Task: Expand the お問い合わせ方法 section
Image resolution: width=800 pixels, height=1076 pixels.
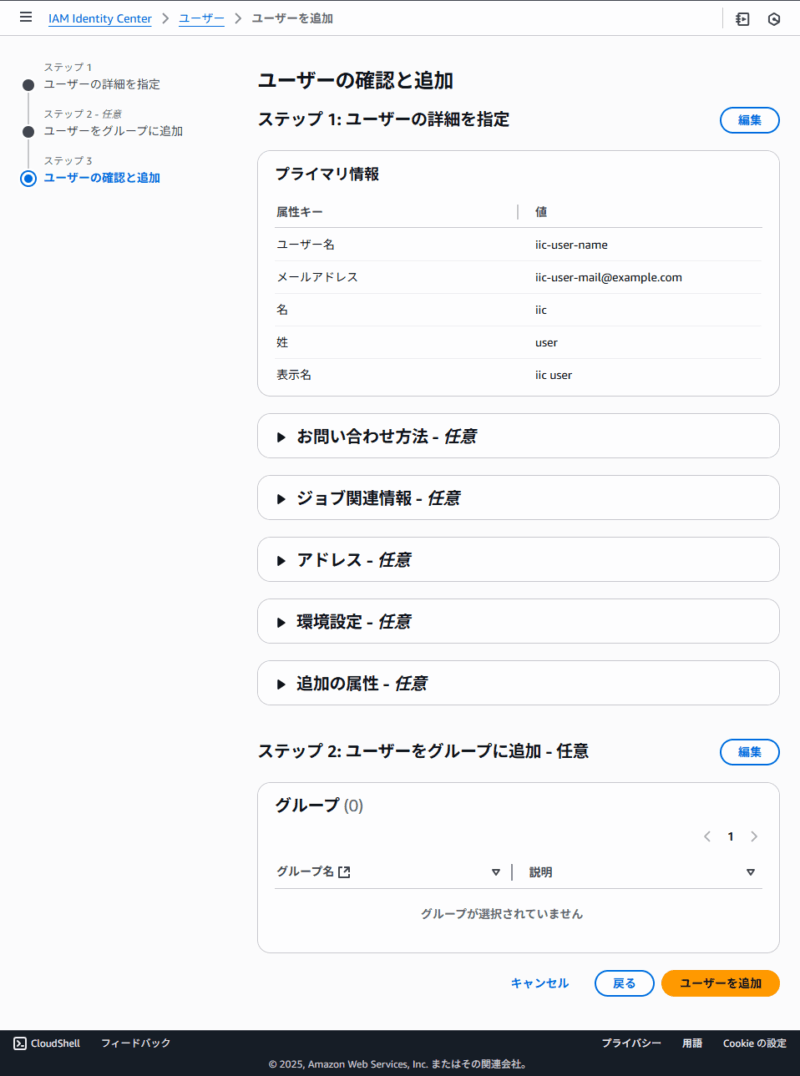Action: tap(518, 436)
